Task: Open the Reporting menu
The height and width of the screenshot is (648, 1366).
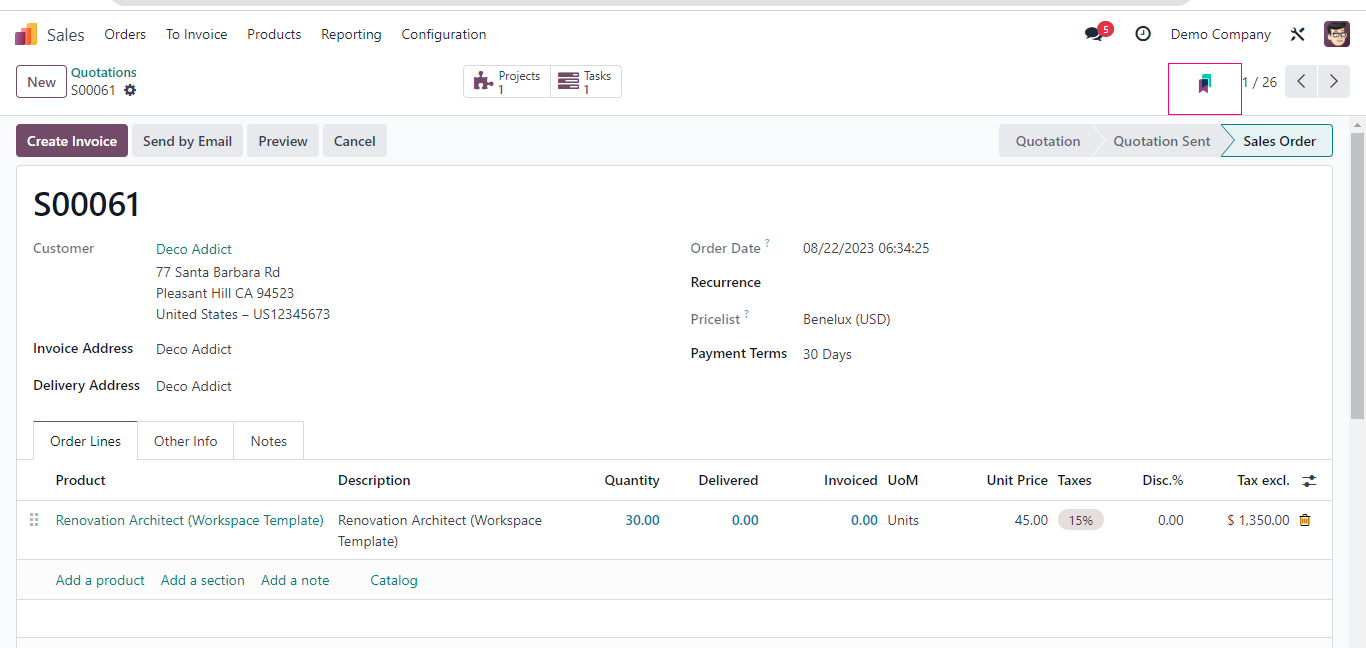Action: [351, 34]
